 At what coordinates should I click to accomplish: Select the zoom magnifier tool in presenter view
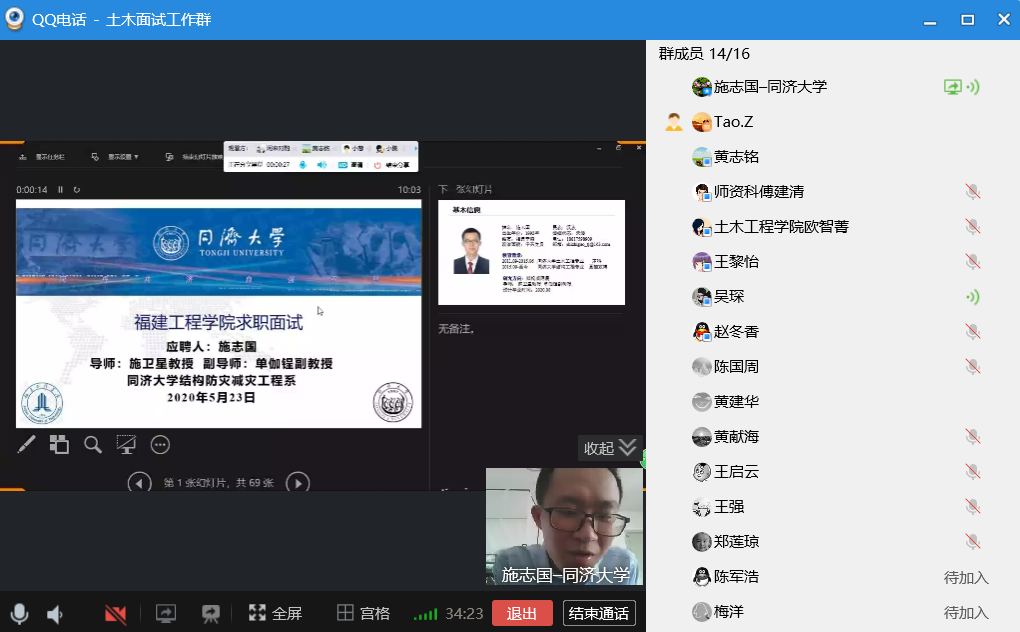click(x=93, y=445)
